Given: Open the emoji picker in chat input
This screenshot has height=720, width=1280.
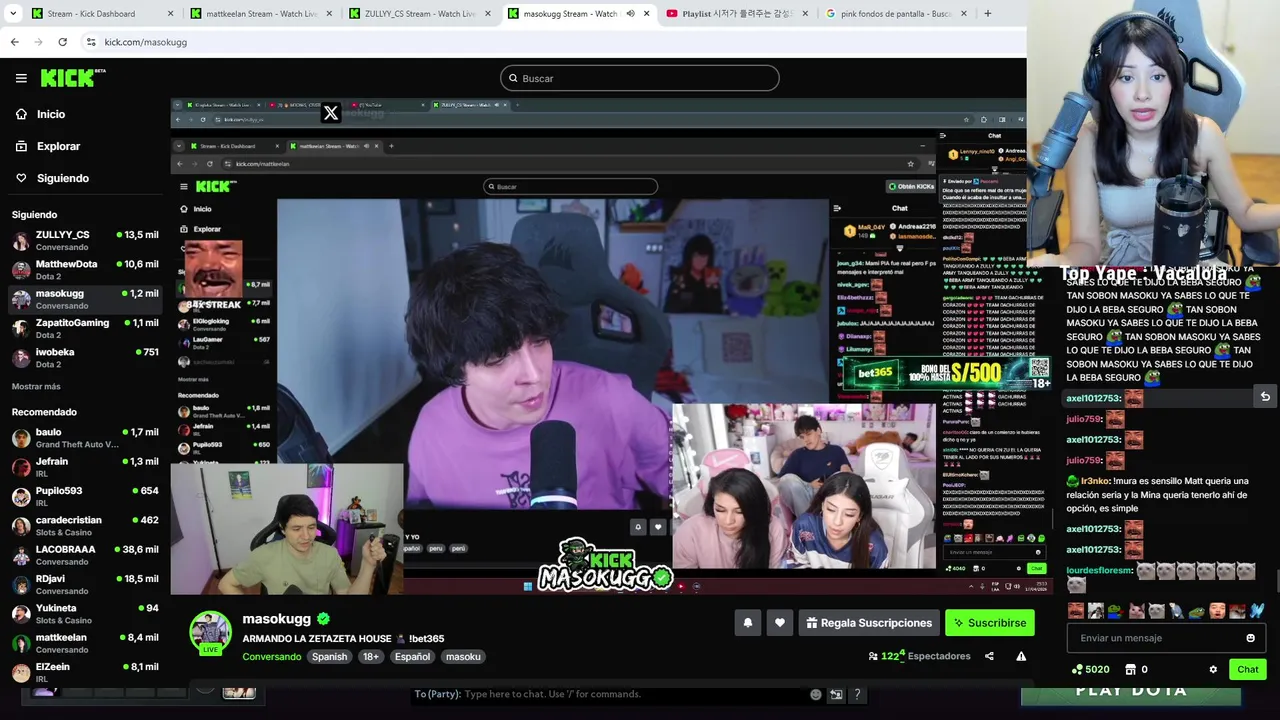Looking at the screenshot, I should coord(1250,638).
